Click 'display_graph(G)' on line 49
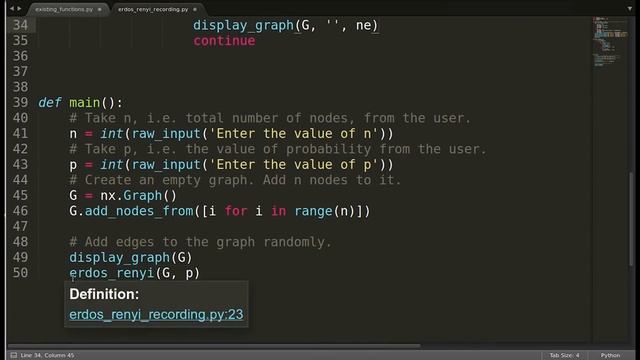The width and height of the screenshot is (640, 360). click(x=130, y=258)
